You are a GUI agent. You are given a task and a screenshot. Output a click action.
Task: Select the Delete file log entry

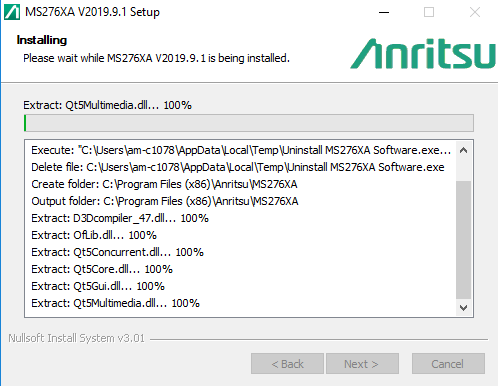point(238,167)
